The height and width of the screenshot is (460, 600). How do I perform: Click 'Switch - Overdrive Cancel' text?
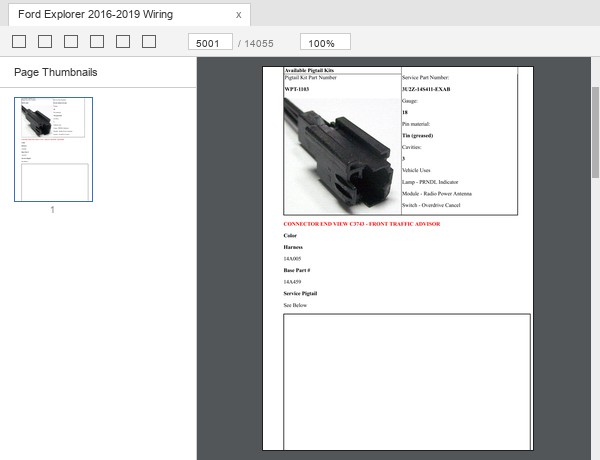tap(431, 205)
